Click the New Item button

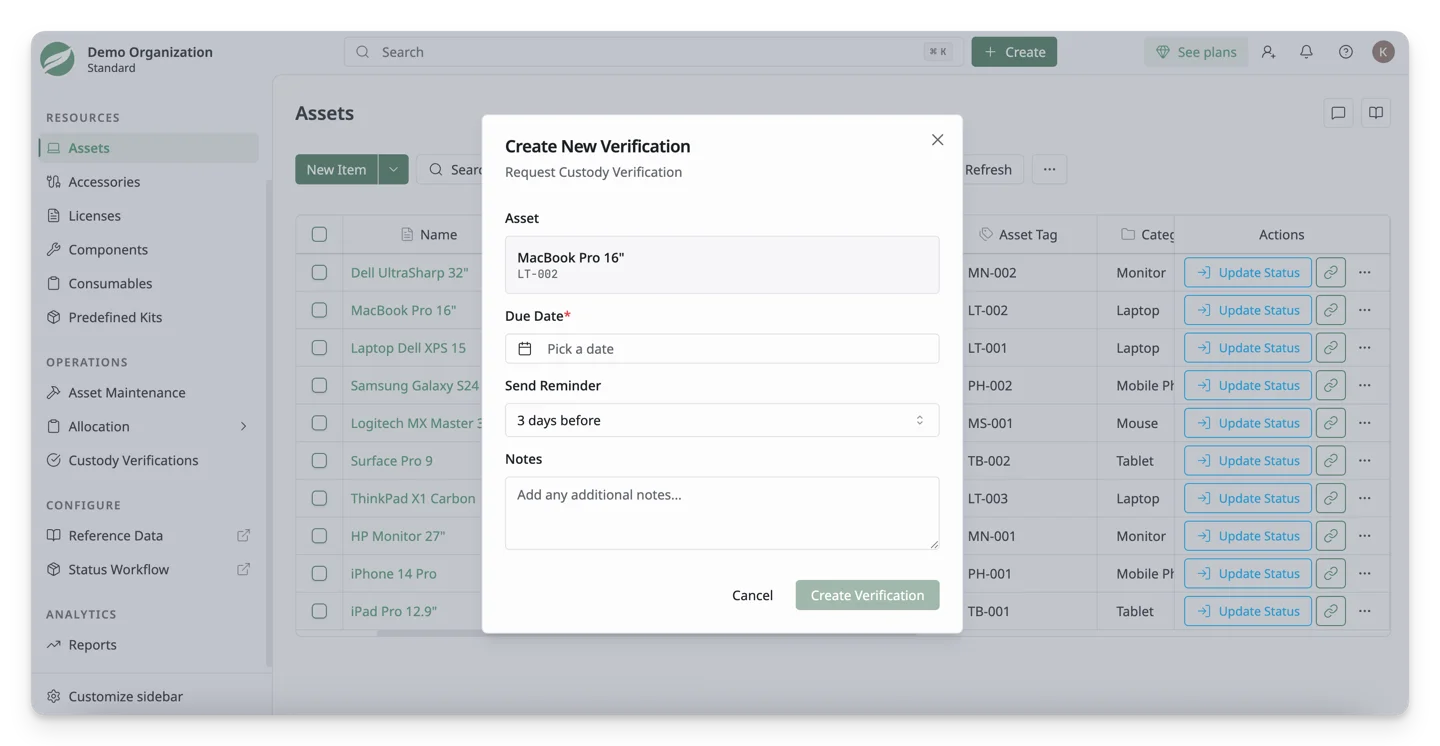coord(336,170)
